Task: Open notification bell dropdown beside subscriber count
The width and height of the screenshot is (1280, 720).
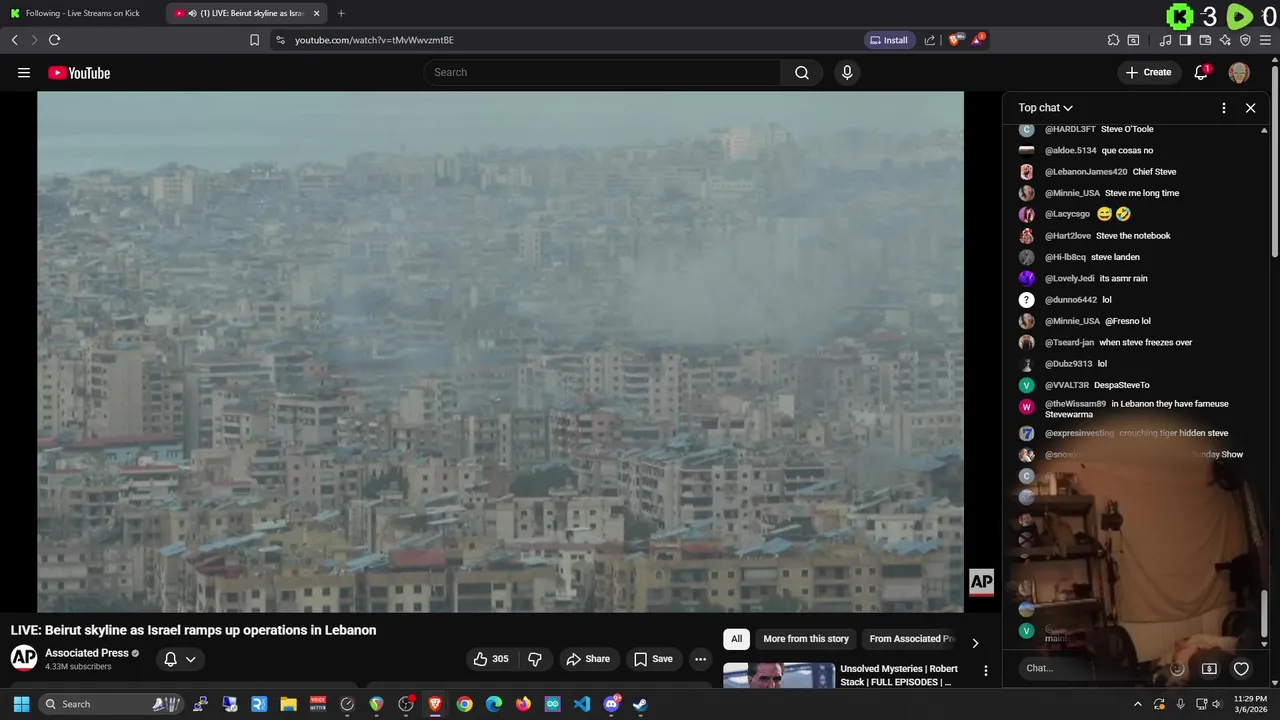Action: coord(179,659)
